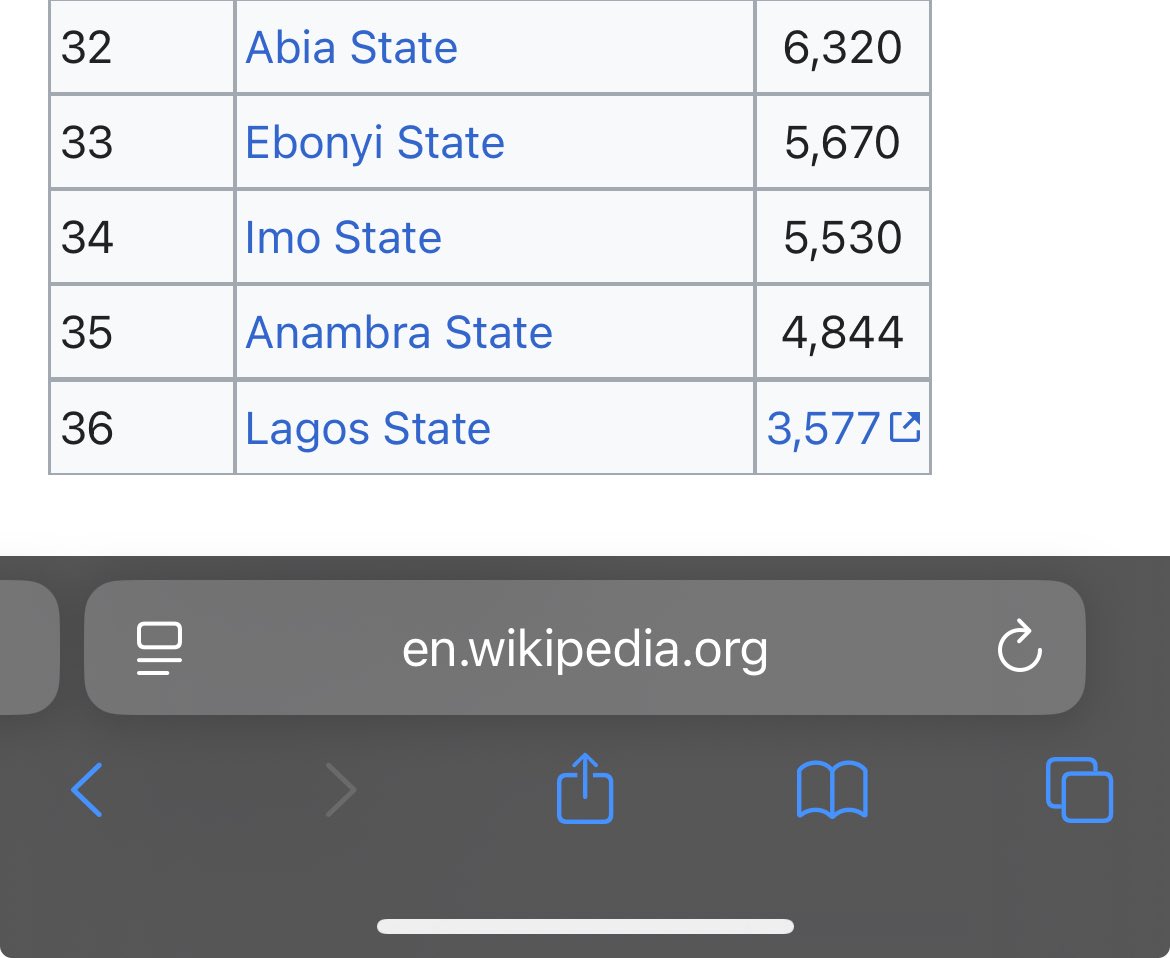
Task: Tap the home indicator bar
Action: 585,927
